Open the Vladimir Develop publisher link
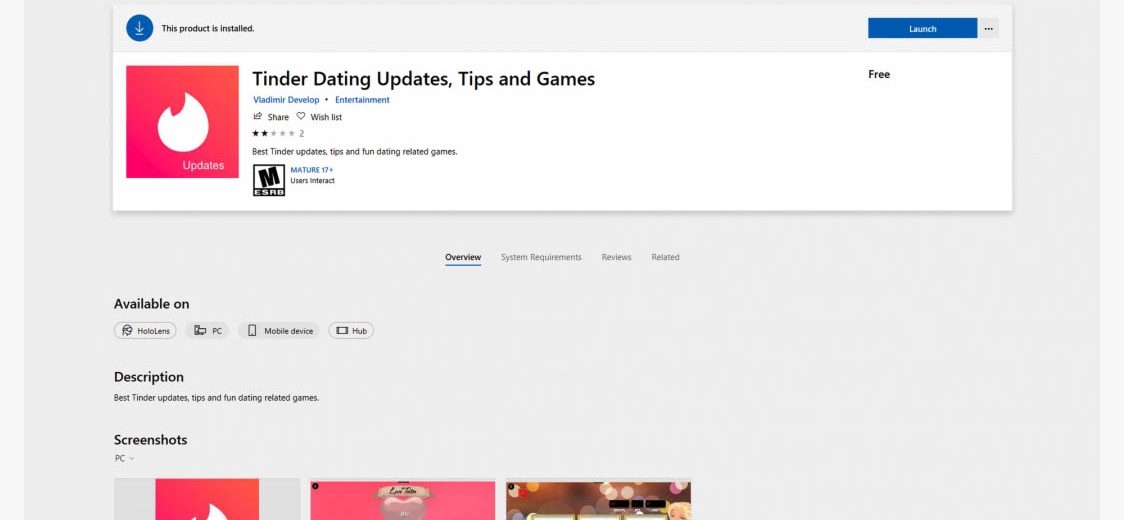 click(286, 100)
